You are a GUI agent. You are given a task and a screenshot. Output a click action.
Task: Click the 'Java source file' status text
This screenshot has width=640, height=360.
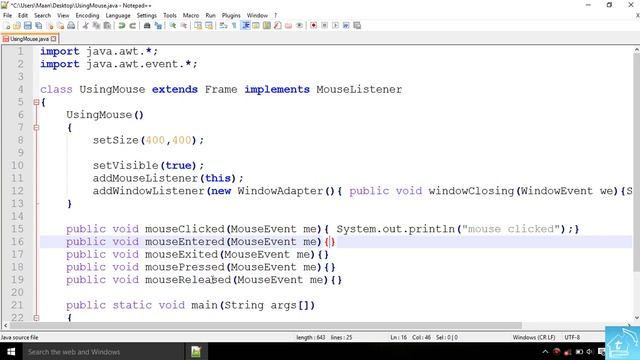tap(20, 338)
